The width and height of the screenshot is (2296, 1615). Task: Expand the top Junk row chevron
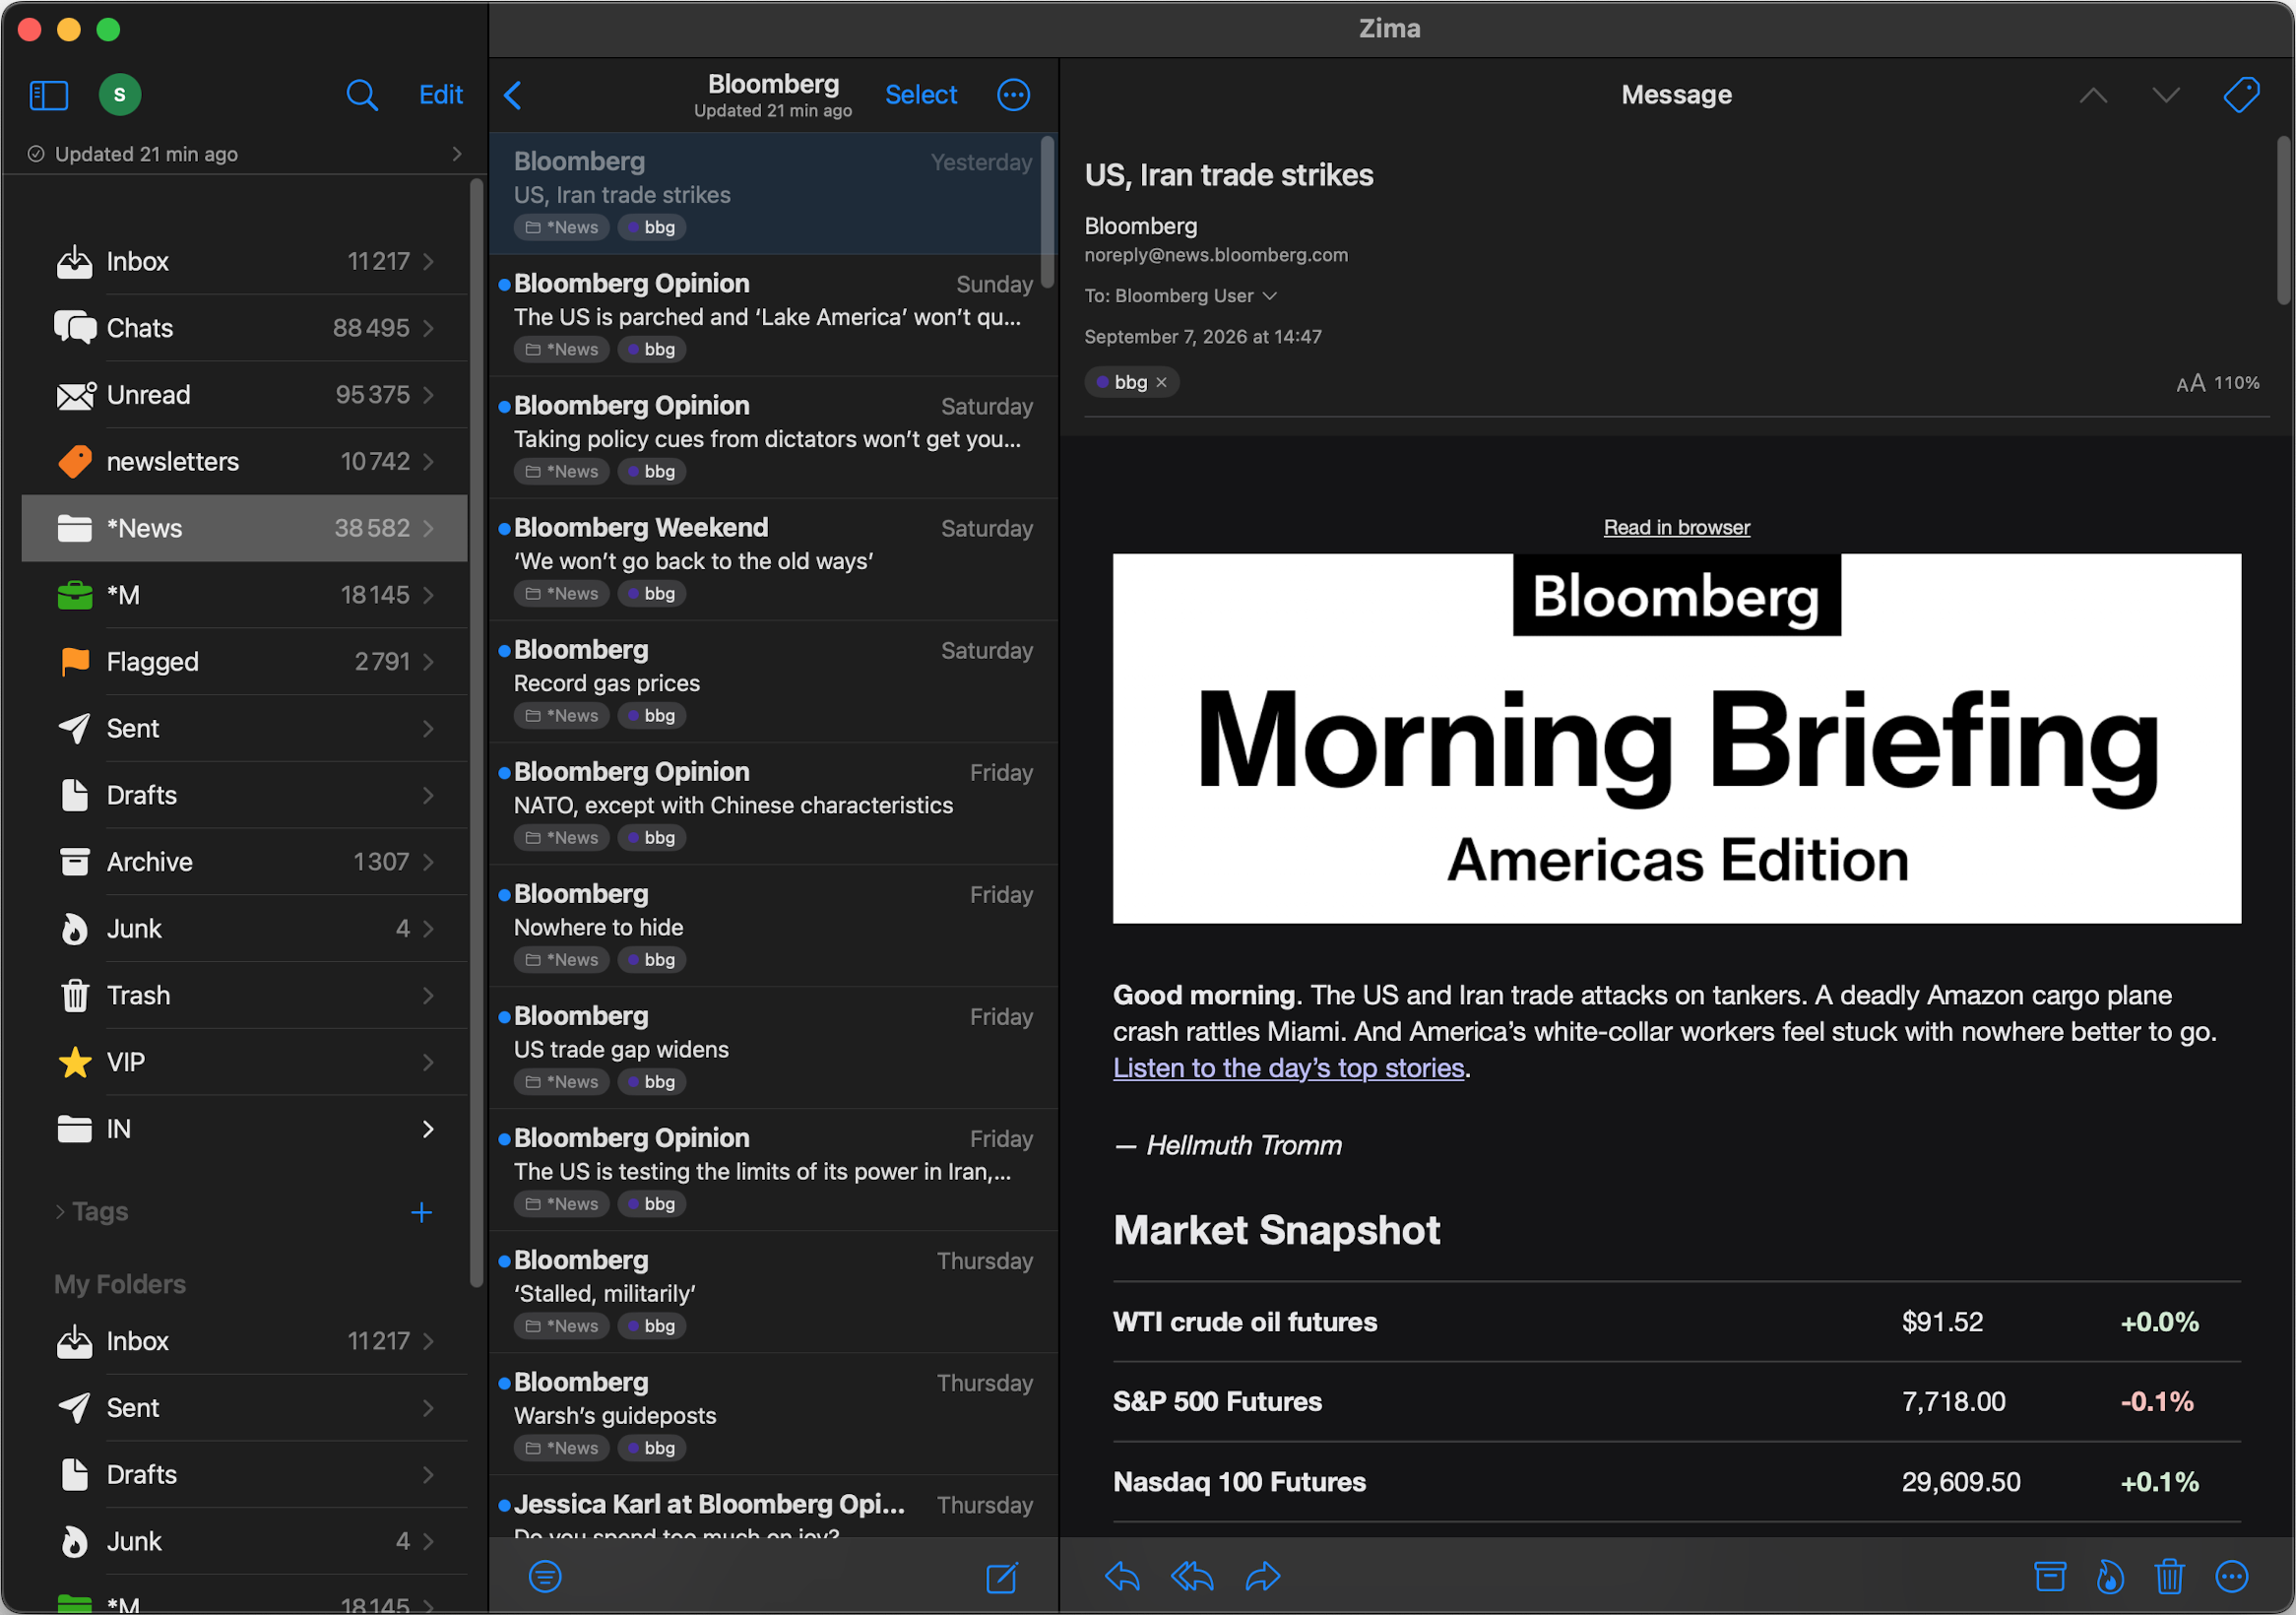428,929
